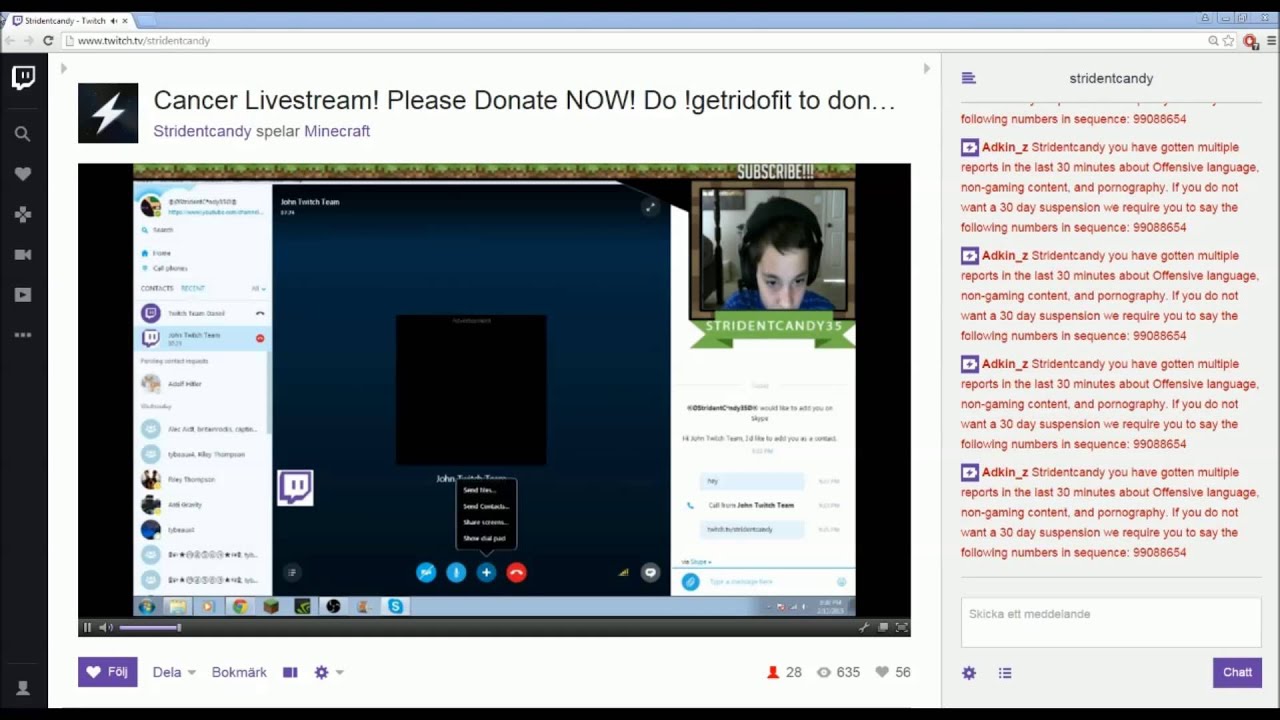The width and height of the screenshot is (1280, 720).
Task: Mute microphone in the streamed Skype call
Action: (x=456, y=572)
